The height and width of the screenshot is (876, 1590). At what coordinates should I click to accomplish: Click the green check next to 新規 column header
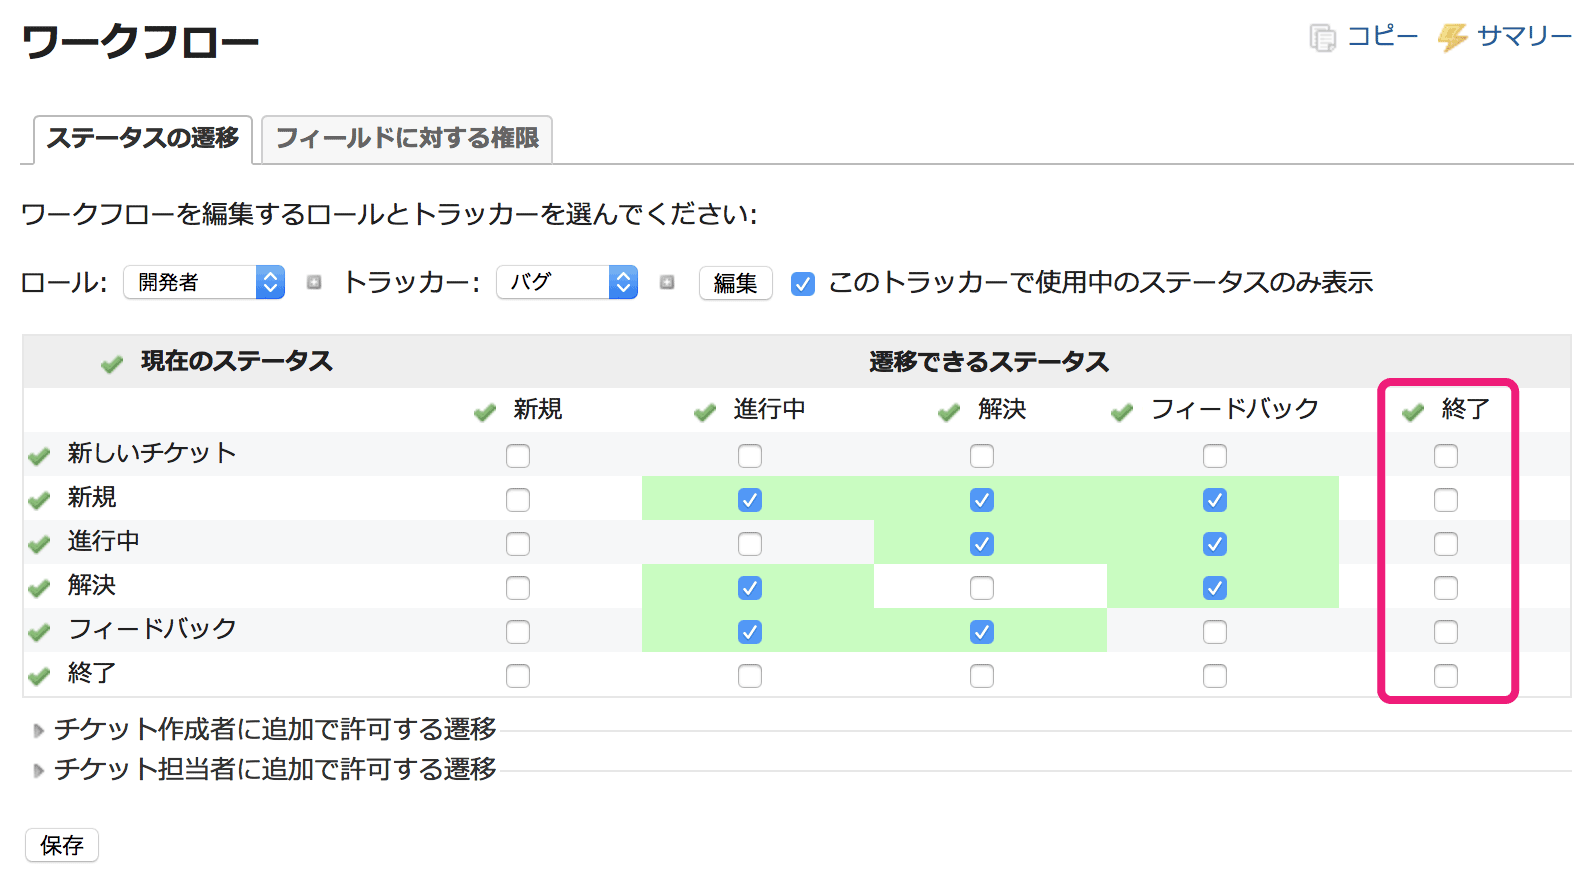[485, 412]
